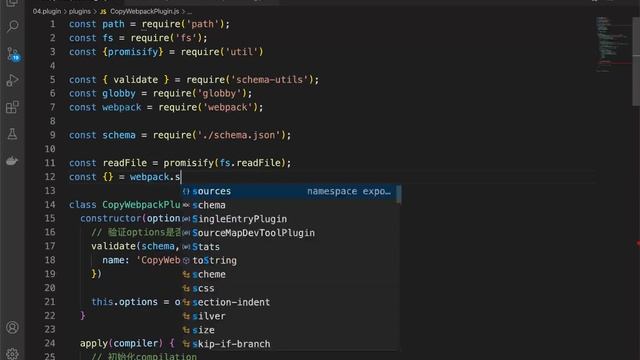Click 'validate' identifier on line 5
Screen dimensions: 640x360
[x=136, y=80]
